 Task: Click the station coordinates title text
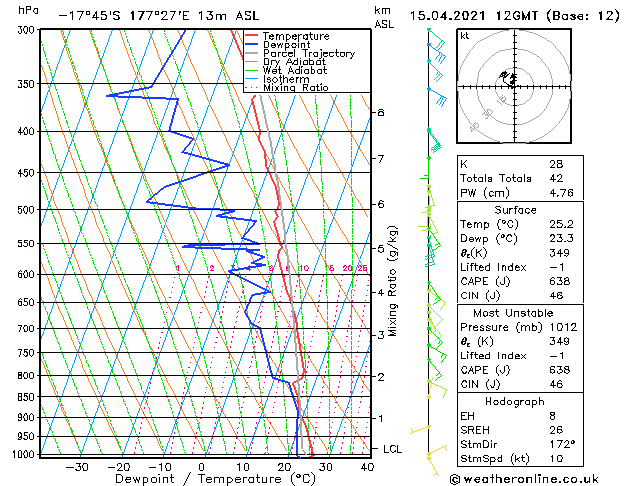pyautogui.click(x=159, y=16)
